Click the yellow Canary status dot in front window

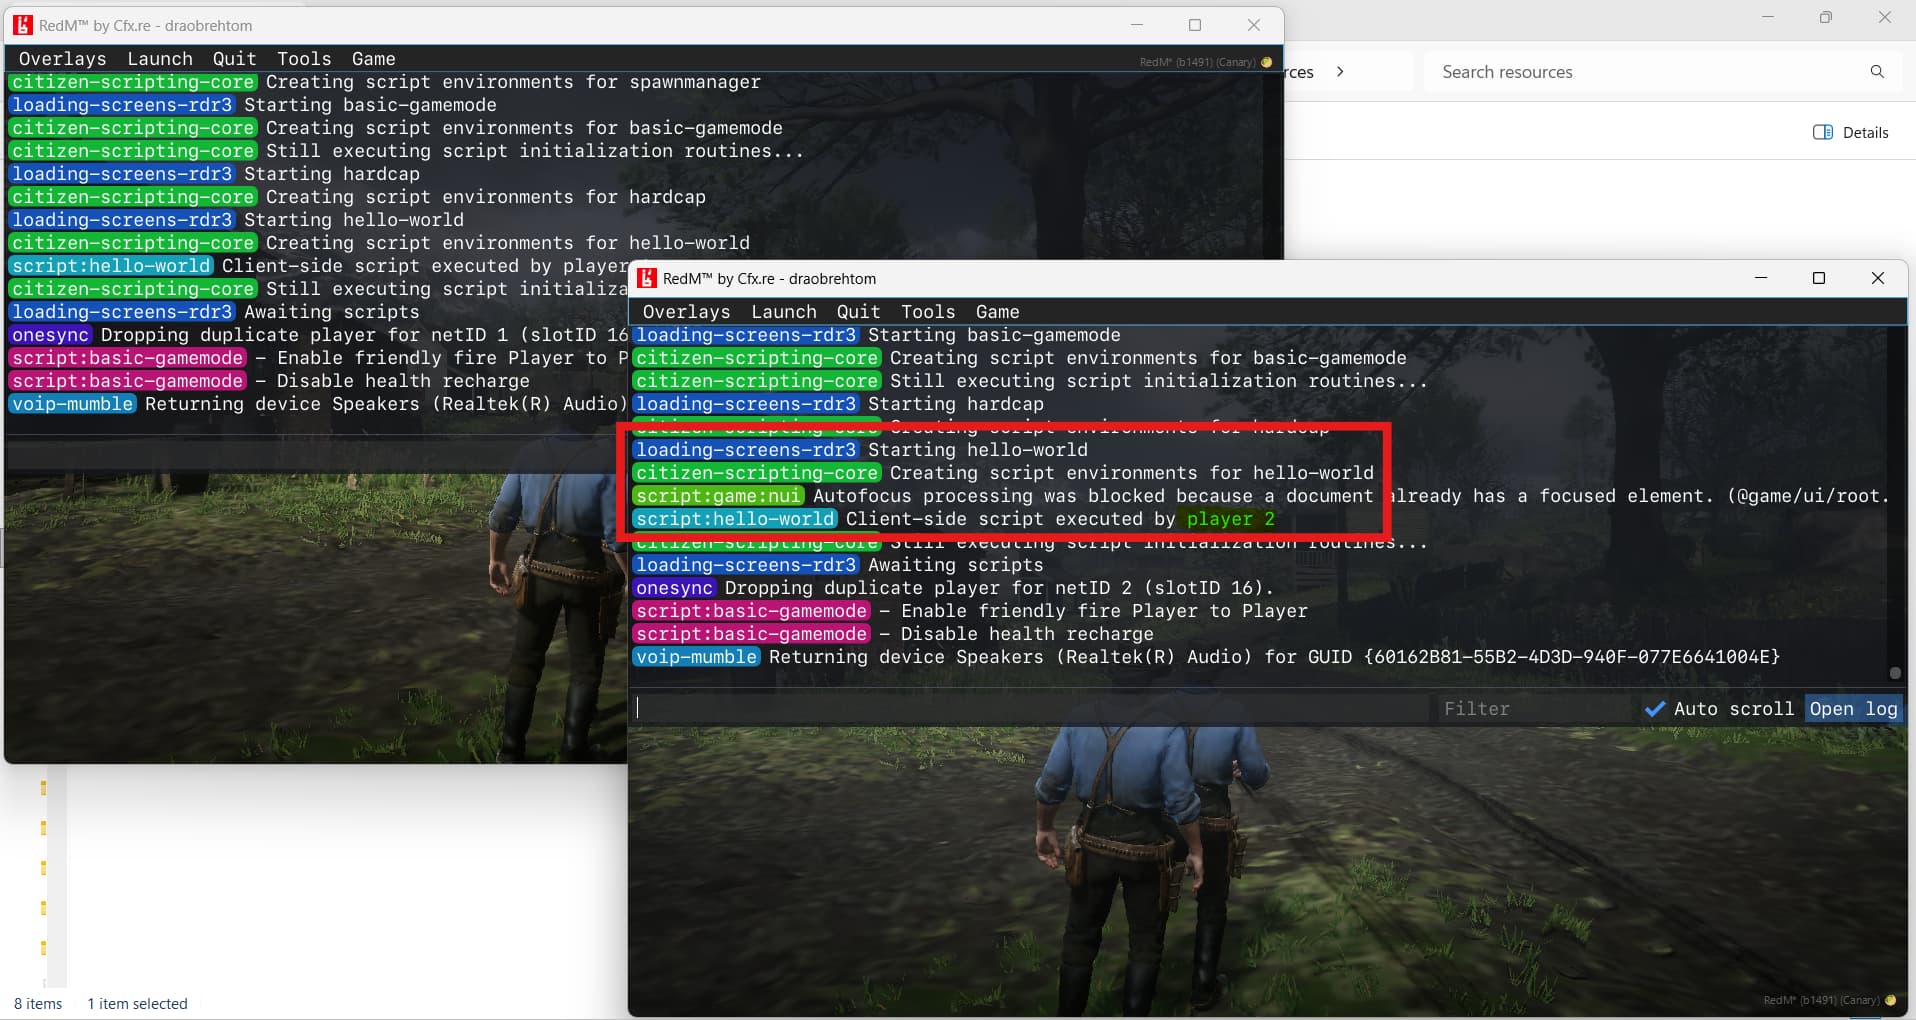(1890, 1000)
